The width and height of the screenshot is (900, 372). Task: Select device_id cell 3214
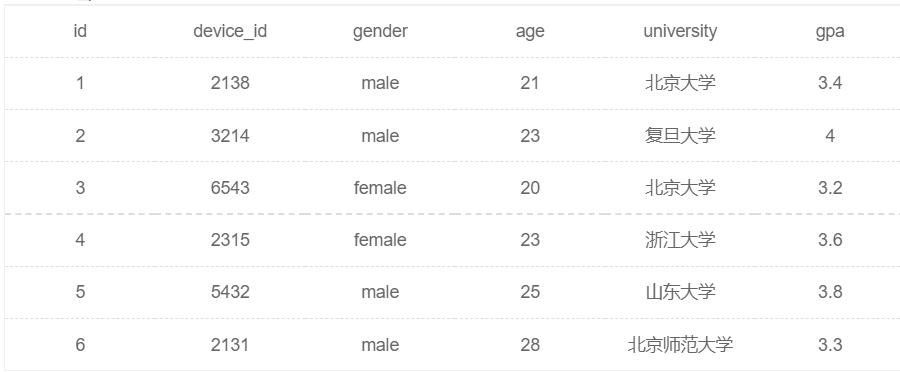click(230, 135)
